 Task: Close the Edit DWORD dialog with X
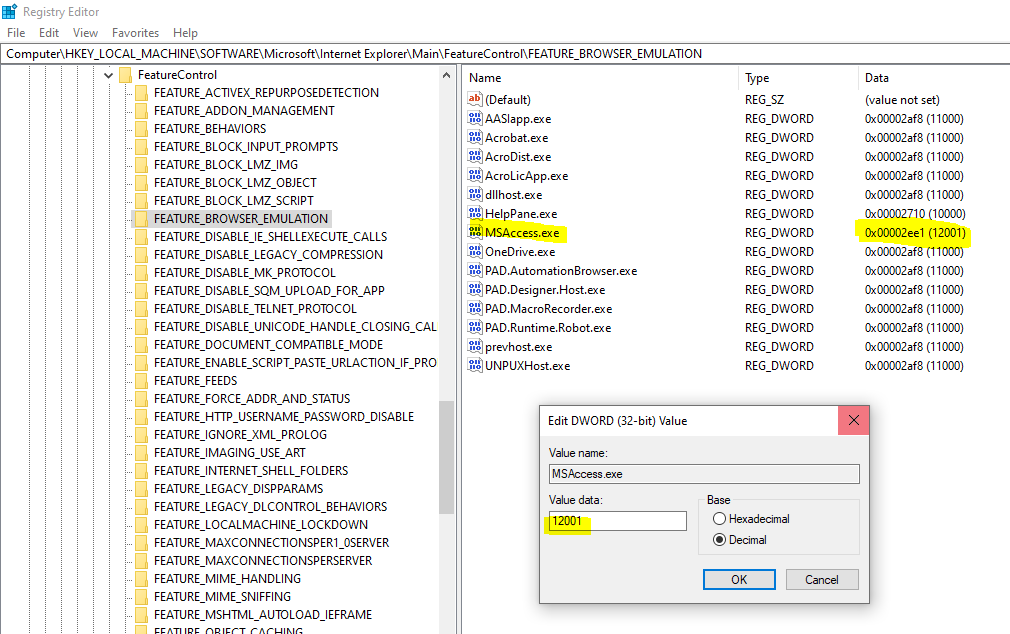tap(854, 420)
